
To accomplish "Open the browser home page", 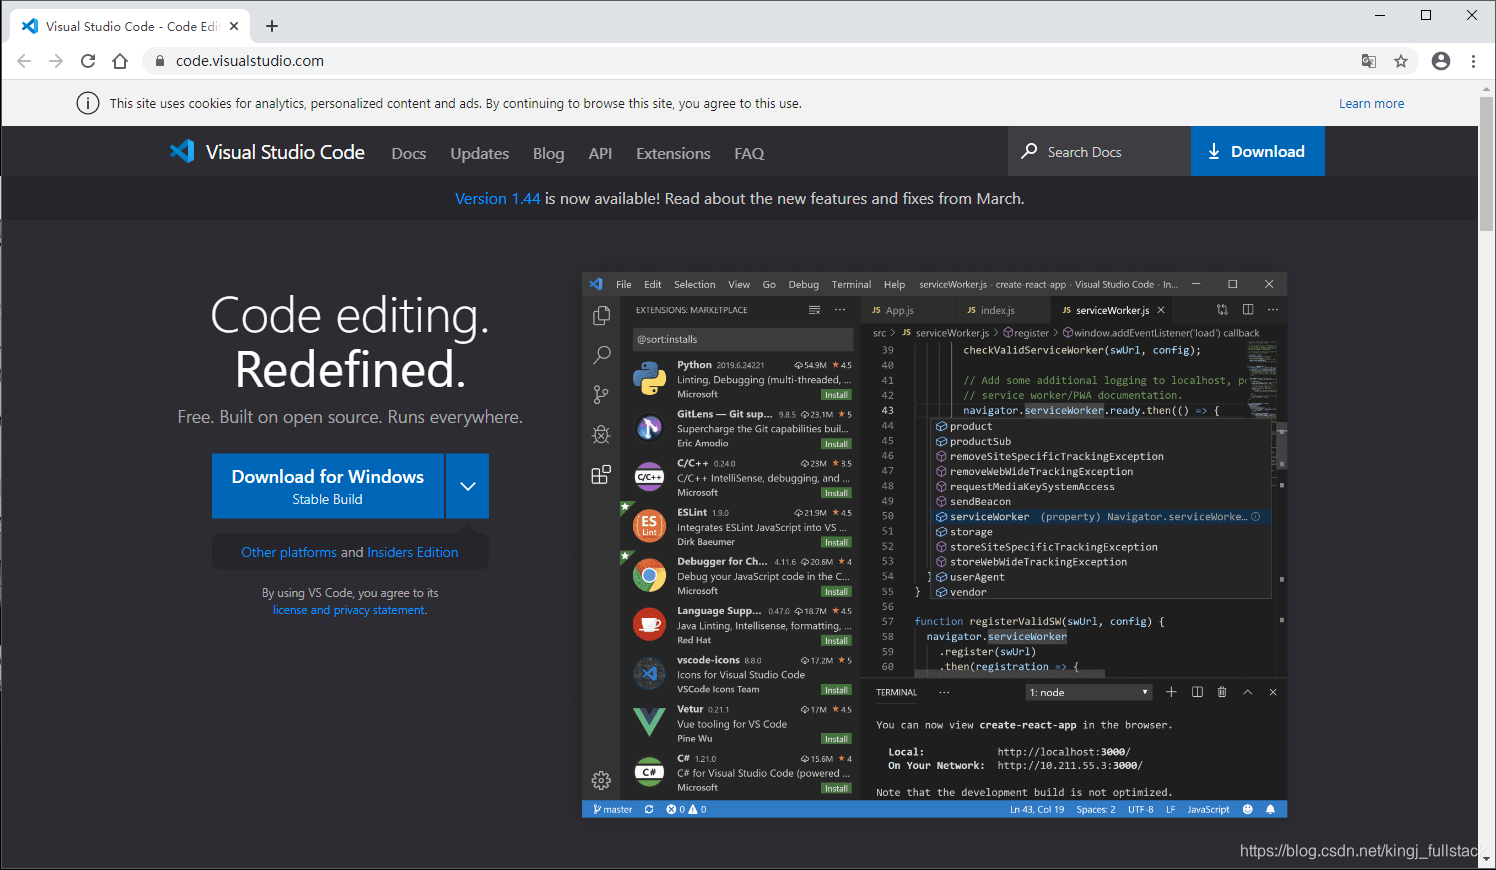I will point(120,61).
